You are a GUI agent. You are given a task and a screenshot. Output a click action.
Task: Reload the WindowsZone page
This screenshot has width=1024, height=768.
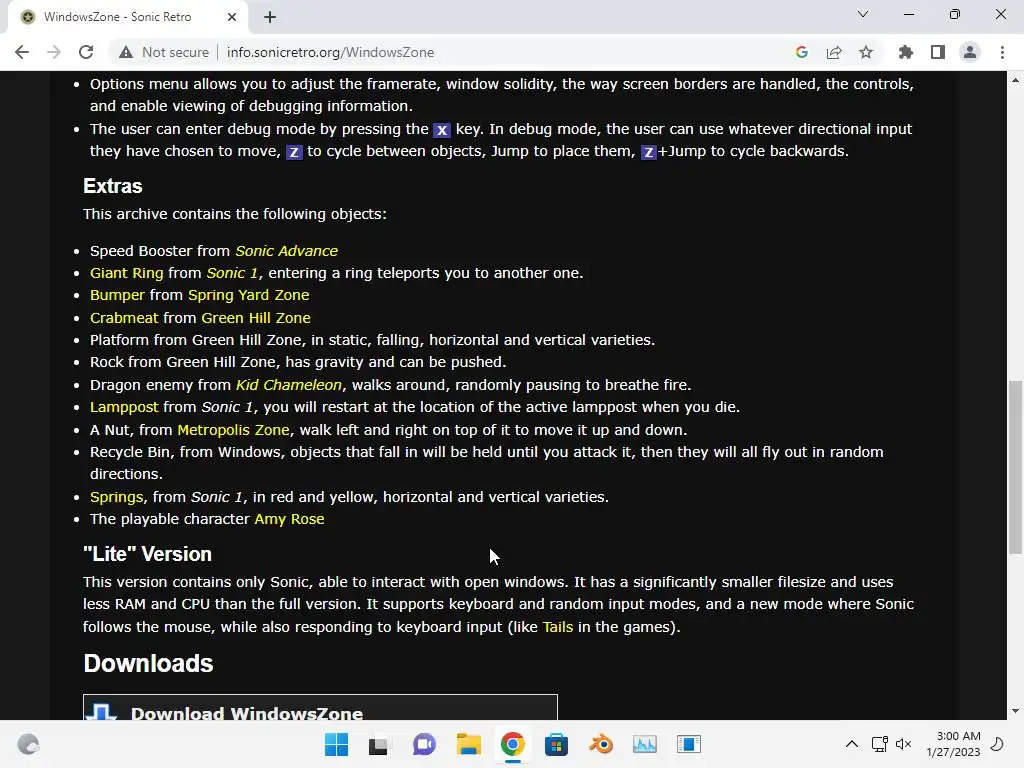coord(86,52)
